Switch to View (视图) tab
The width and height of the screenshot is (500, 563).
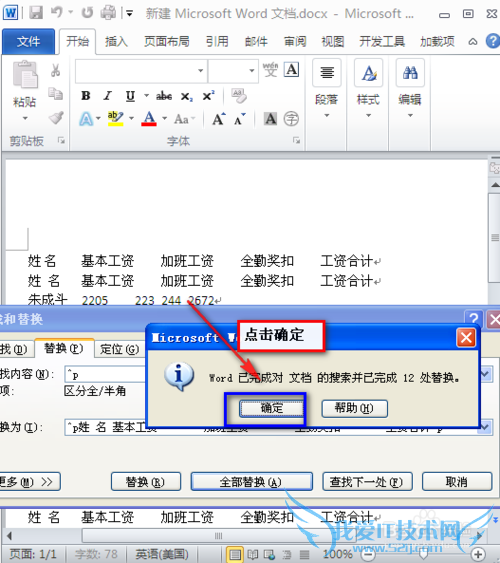pyautogui.click(x=333, y=41)
